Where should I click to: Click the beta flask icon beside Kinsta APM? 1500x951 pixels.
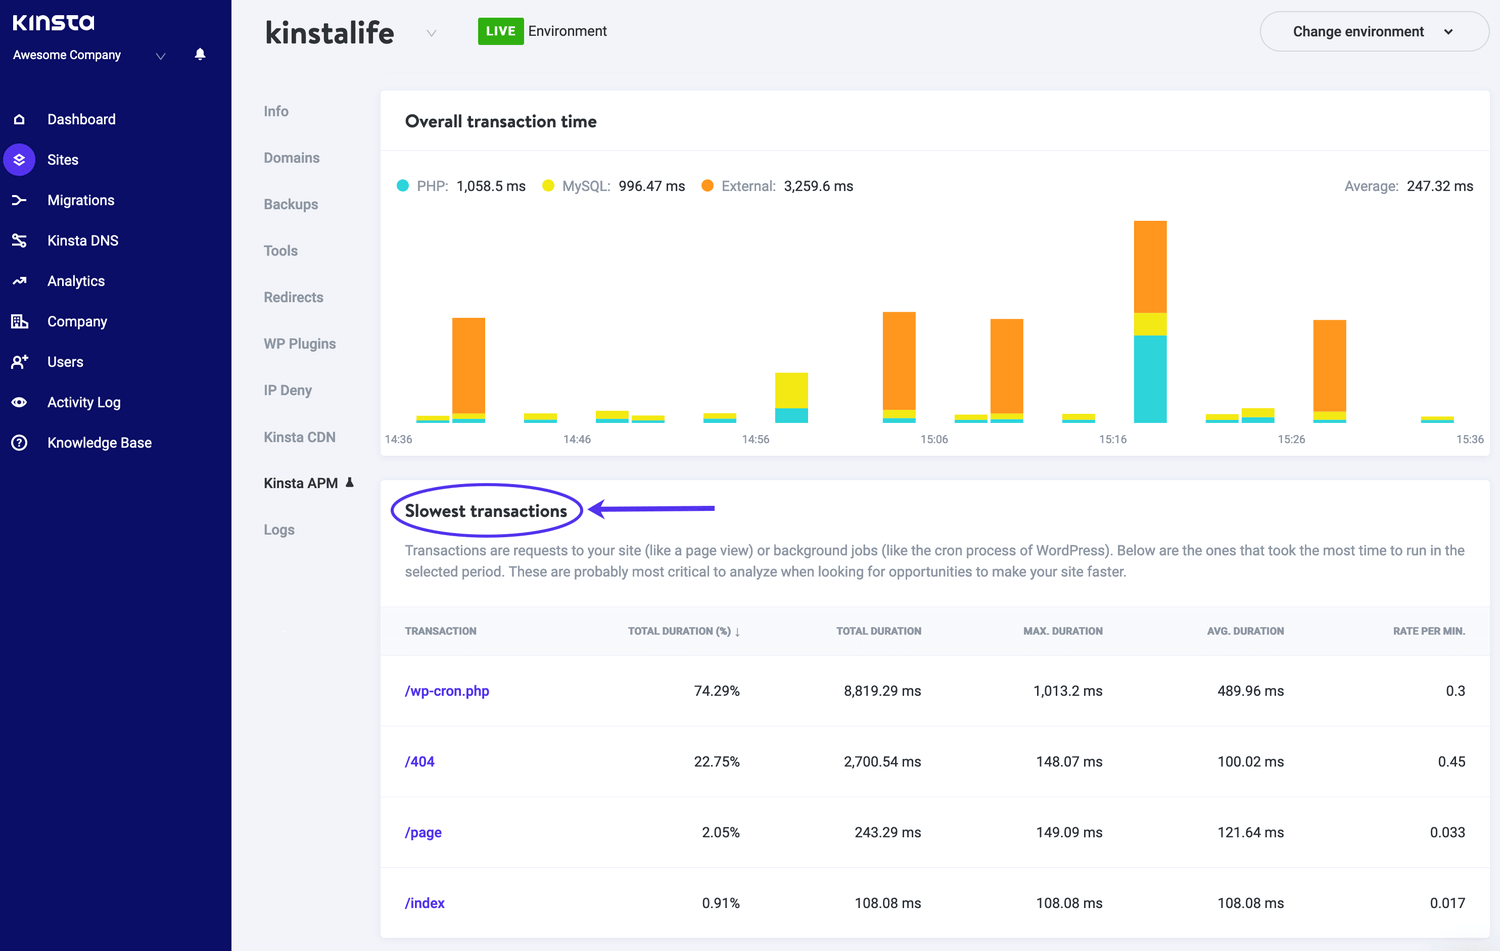[x=349, y=483]
